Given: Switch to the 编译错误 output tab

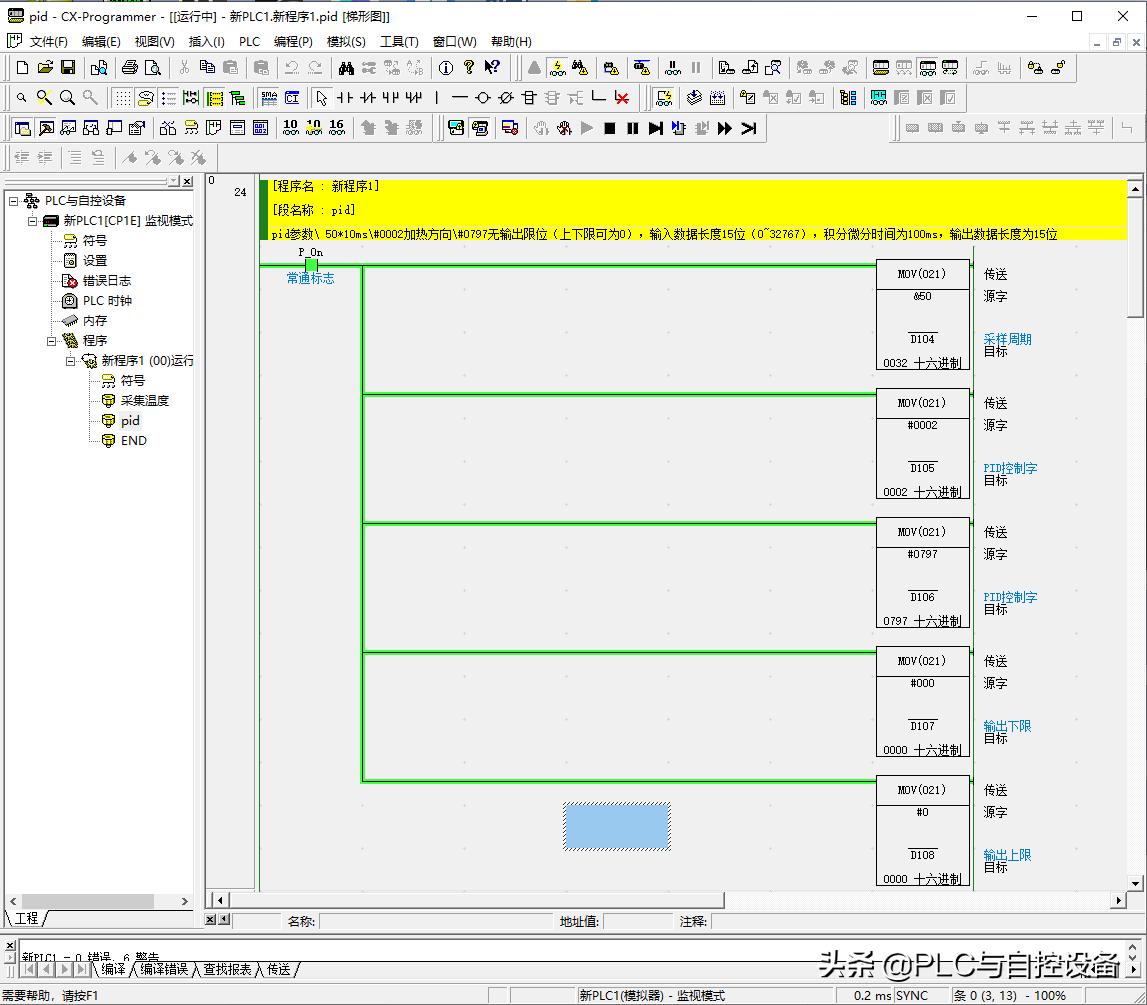Looking at the screenshot, I should (x=163, y=969).
